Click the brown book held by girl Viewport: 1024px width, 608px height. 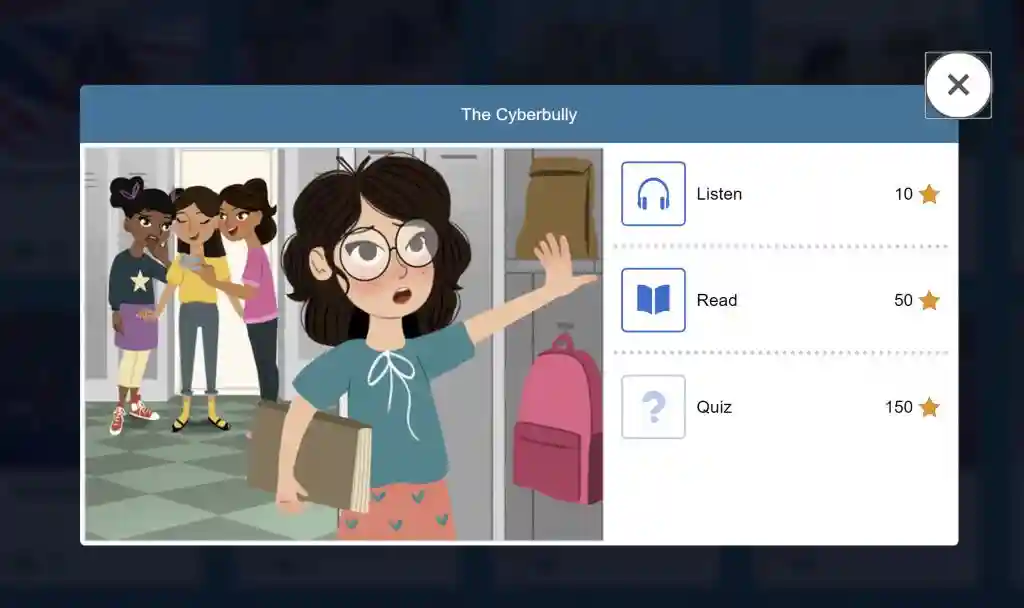pyautogui.click(x=309, y=456)
